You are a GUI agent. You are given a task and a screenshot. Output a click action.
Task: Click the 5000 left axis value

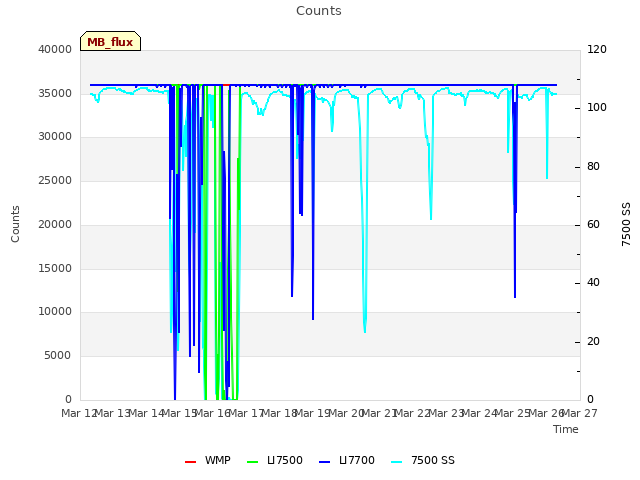tap(58, 356)
